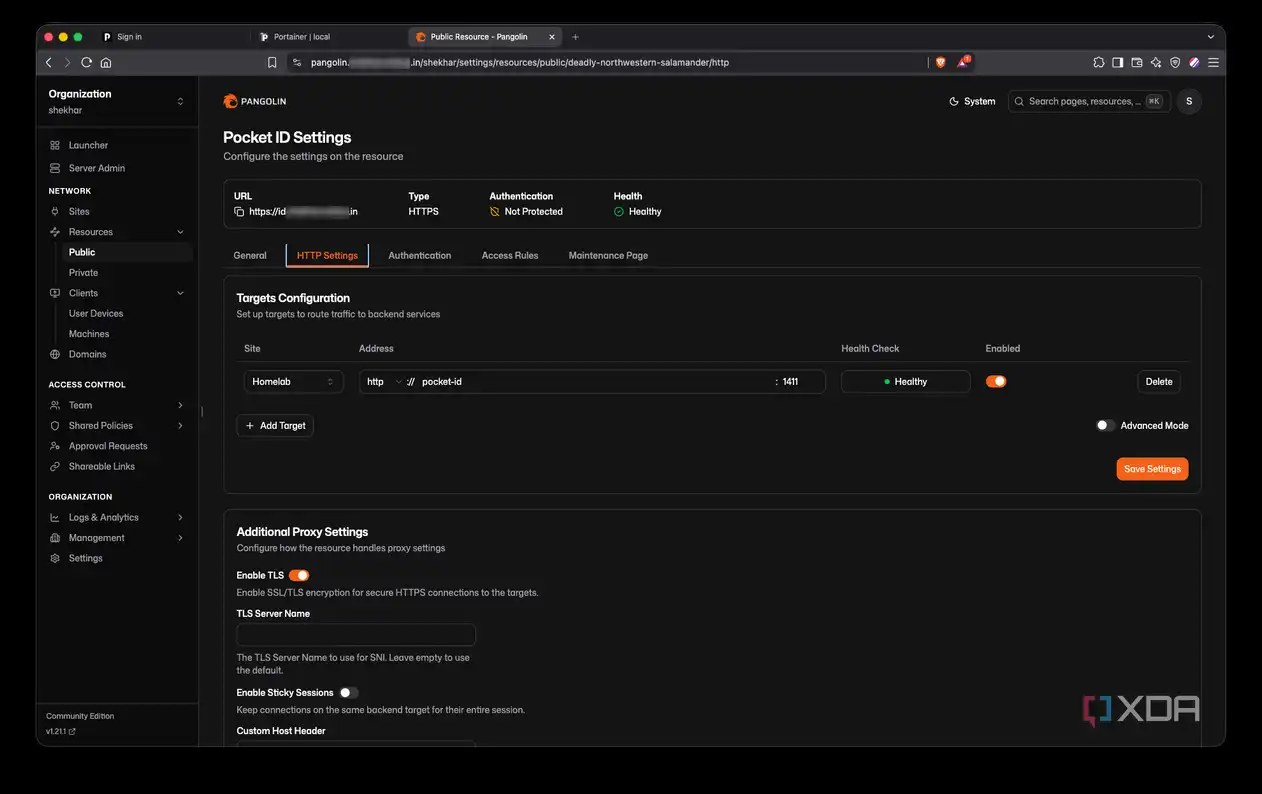The height and width of the screenshot is (794, 1262).
Task: Switch System theme toggle
Action: pos(972,101)
